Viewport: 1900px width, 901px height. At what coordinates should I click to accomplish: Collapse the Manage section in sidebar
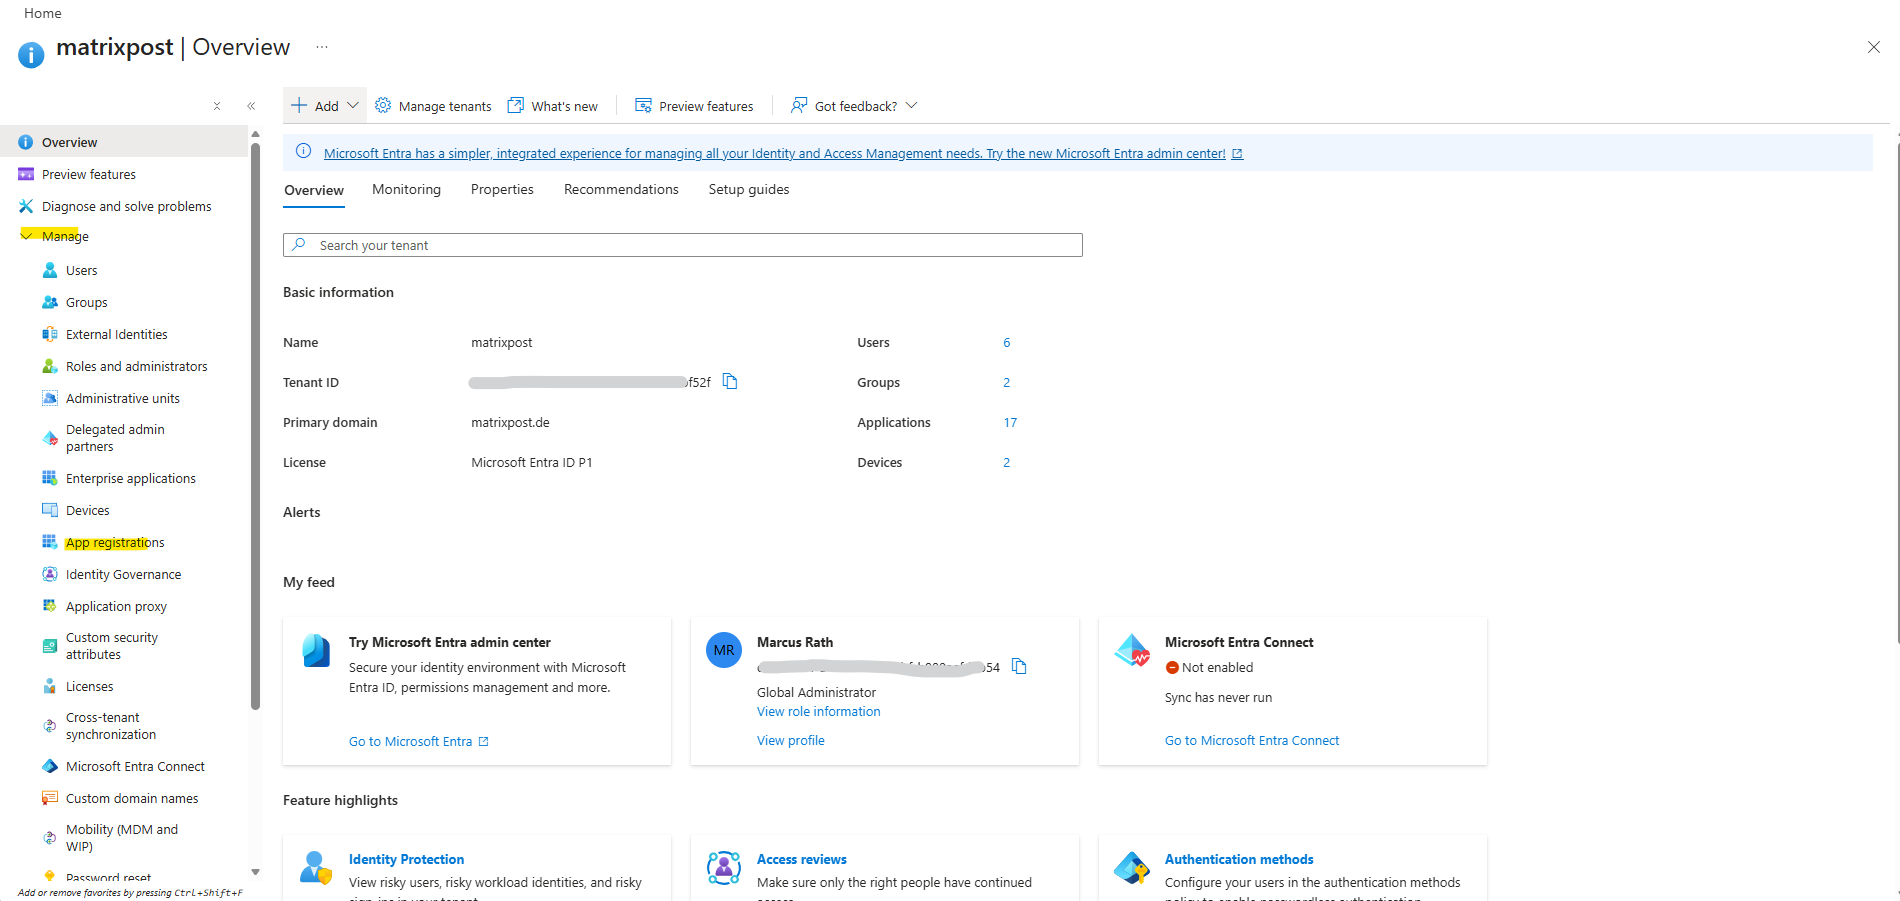point(27,236)
